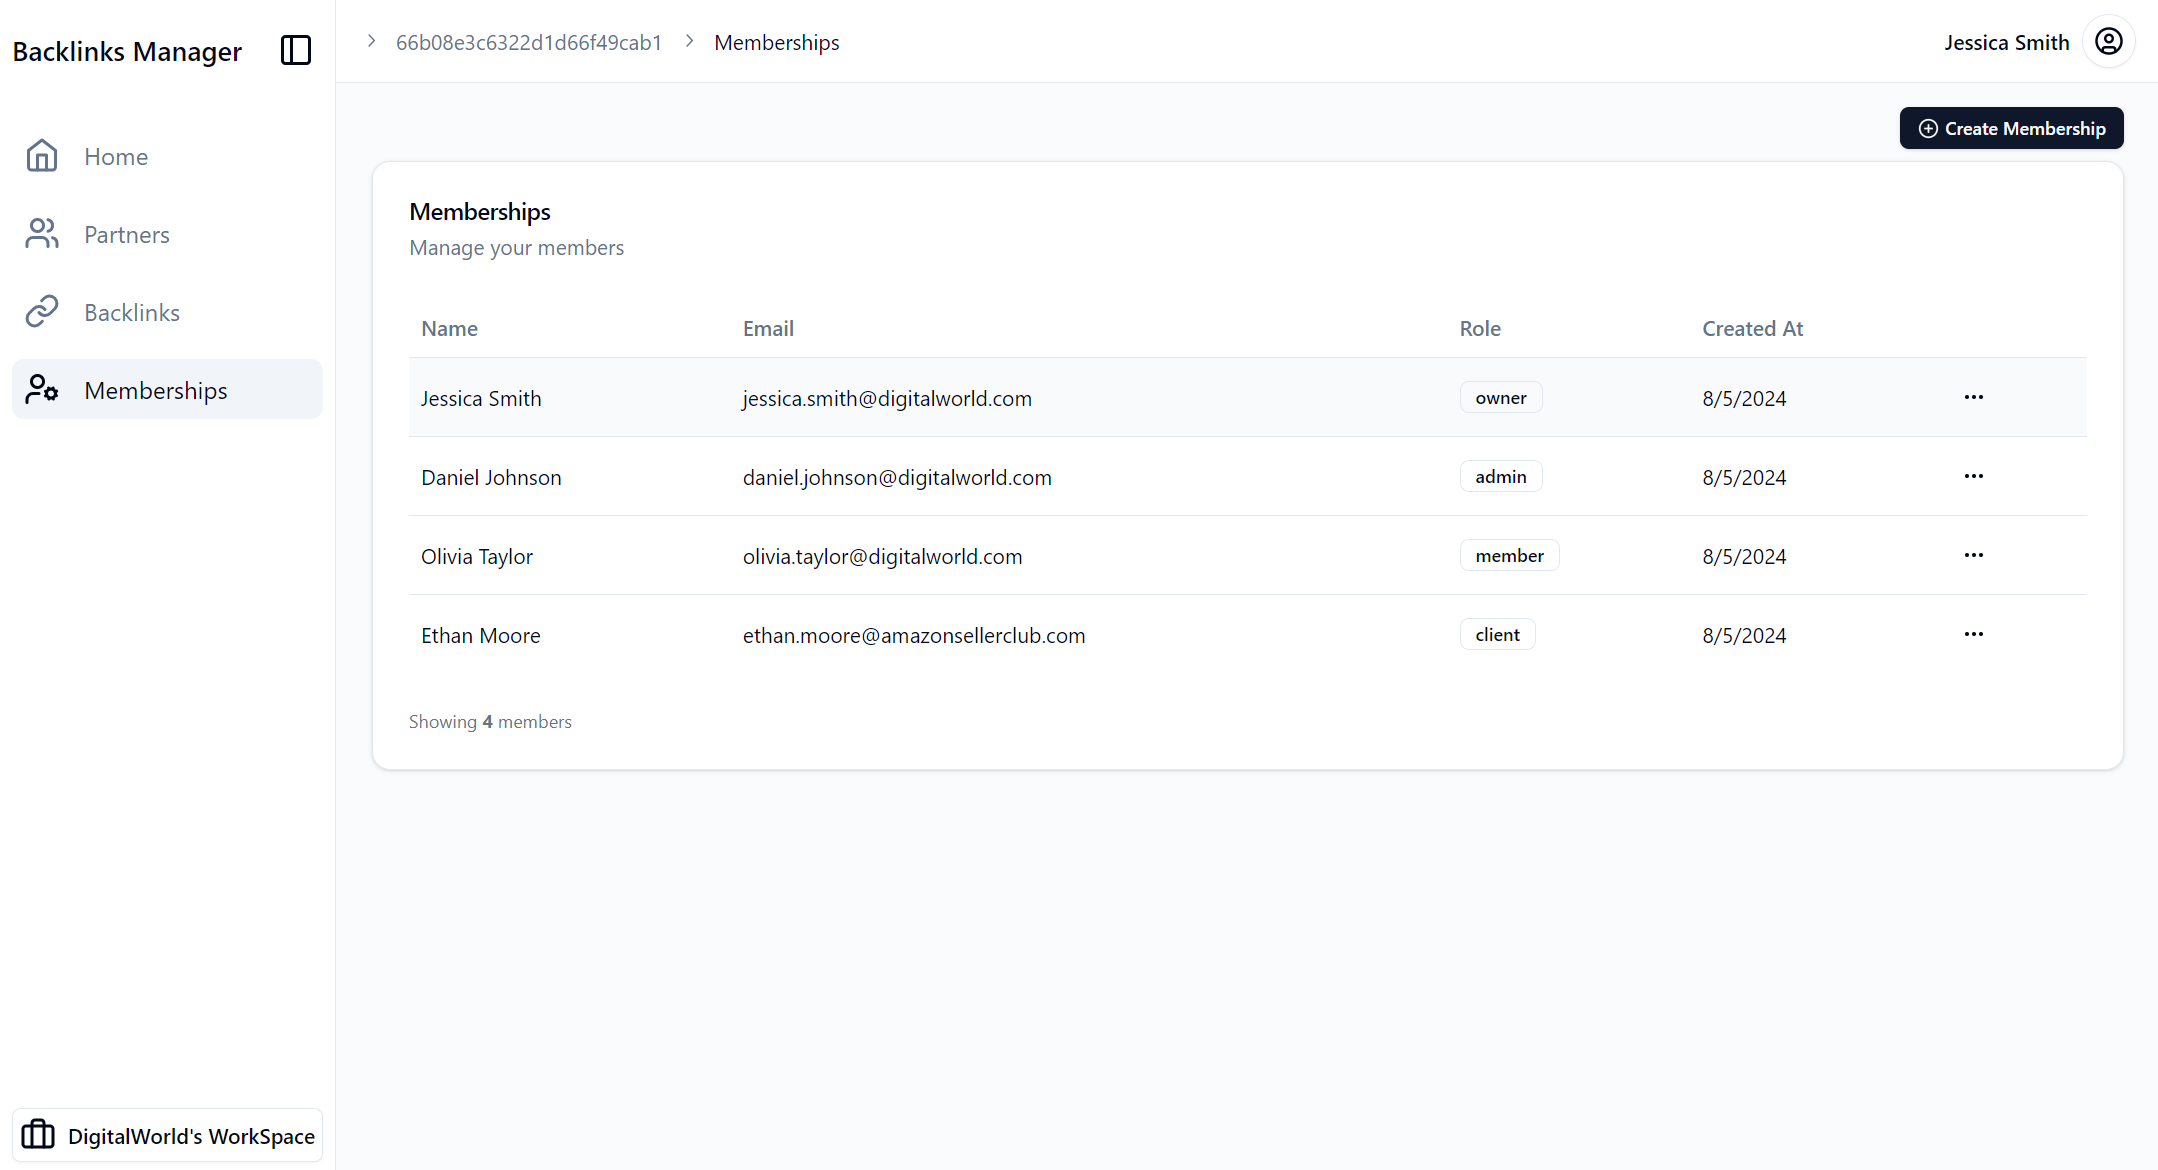Click the owner role badge
Viewport: 2158px width, 1170px height.
point(1500,397)
